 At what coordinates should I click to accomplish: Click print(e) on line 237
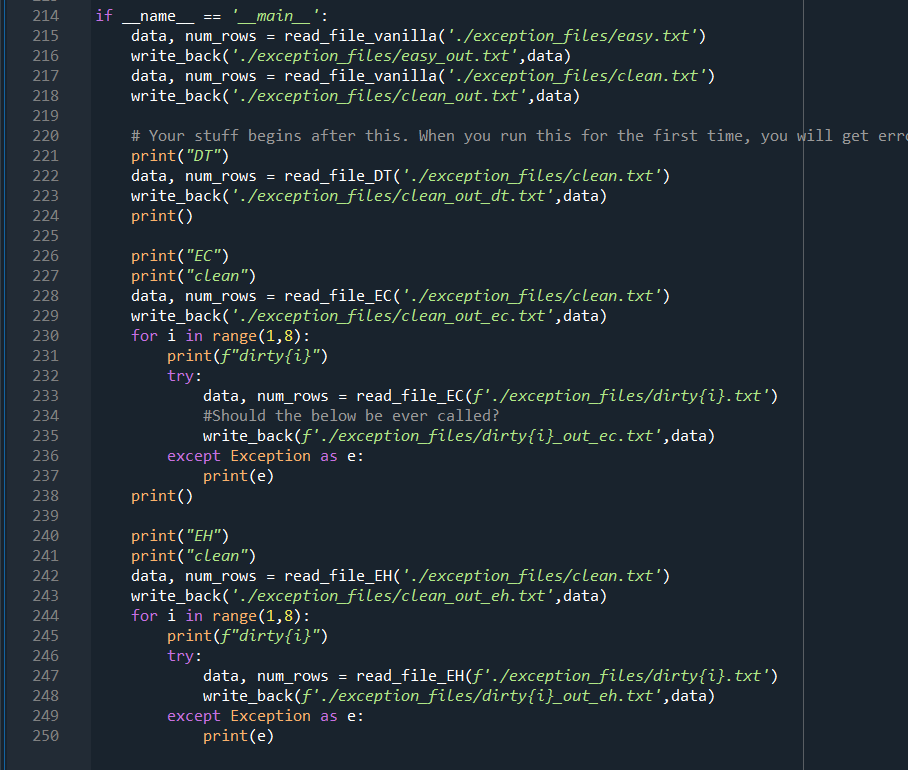coord(239,476)
